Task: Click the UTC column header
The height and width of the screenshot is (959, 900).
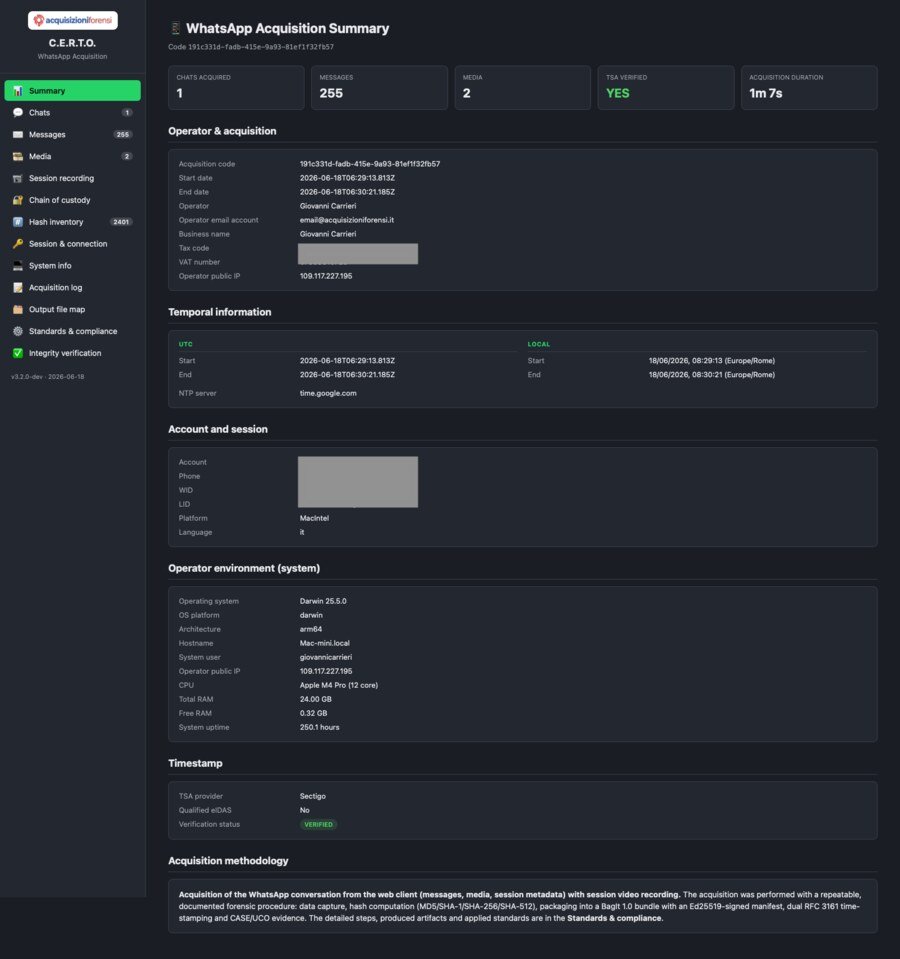Action: (185, 344)
